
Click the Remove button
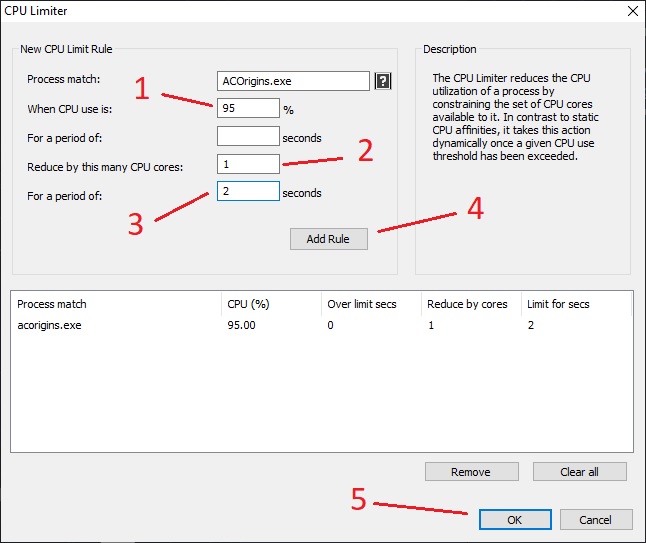tap(471, 472)
